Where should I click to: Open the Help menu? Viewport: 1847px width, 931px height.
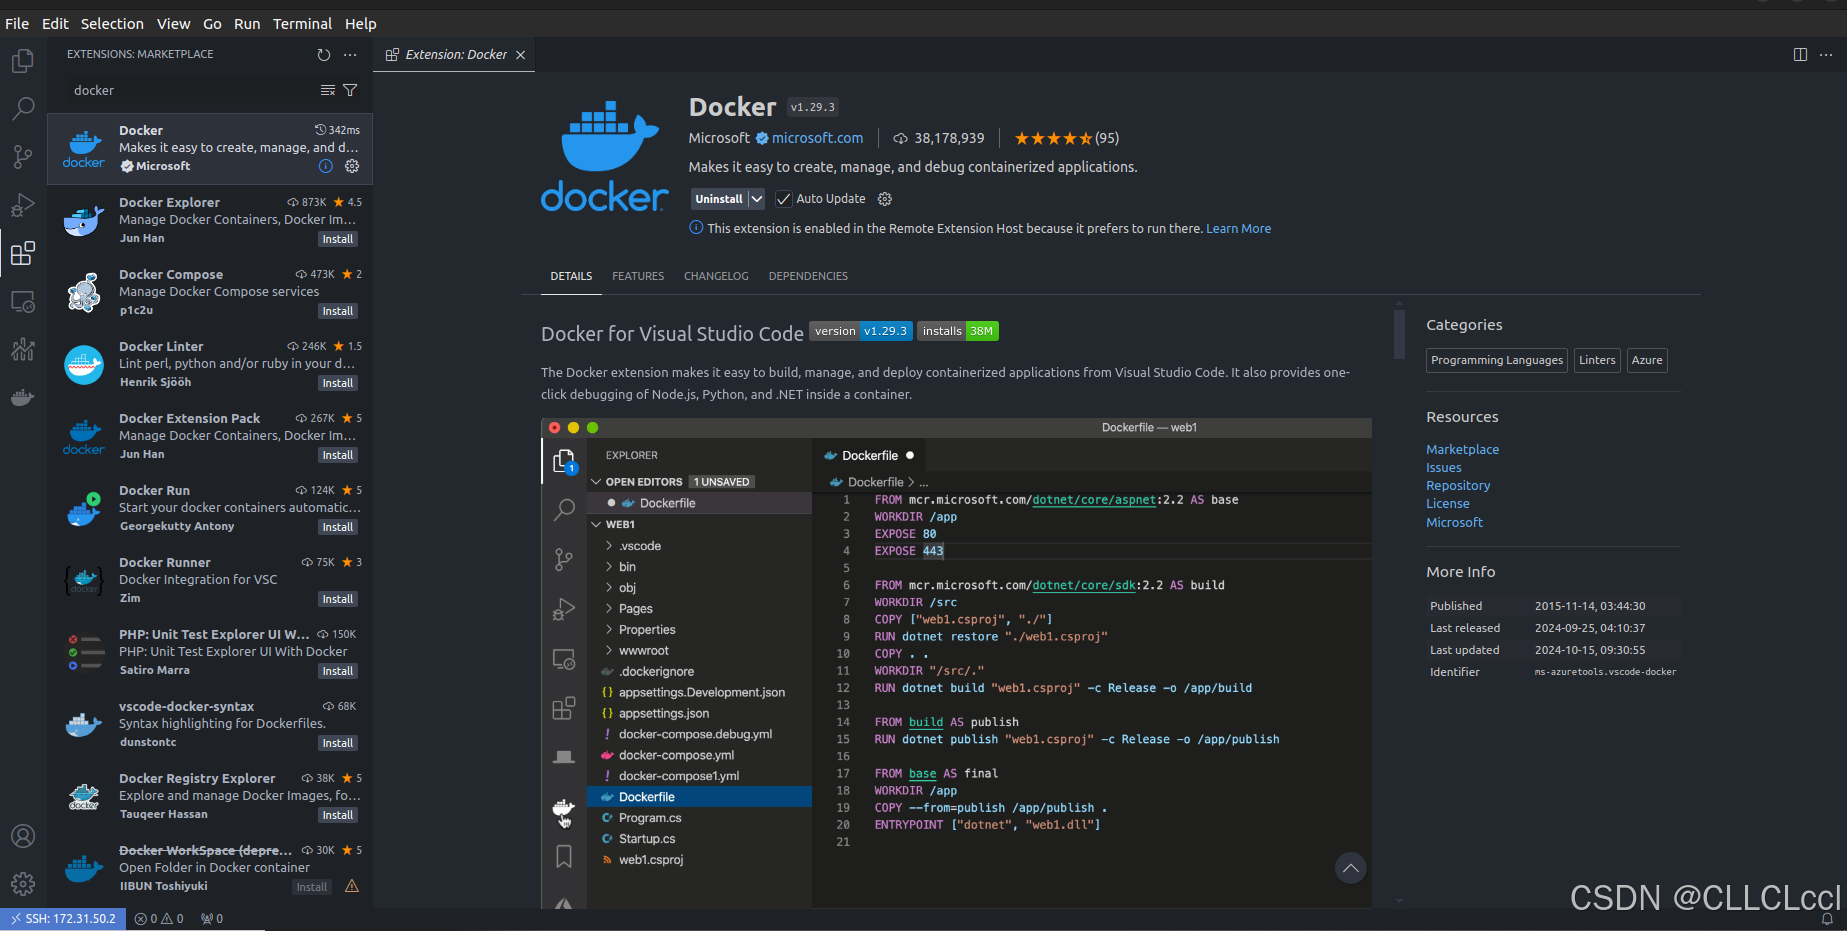361,24
